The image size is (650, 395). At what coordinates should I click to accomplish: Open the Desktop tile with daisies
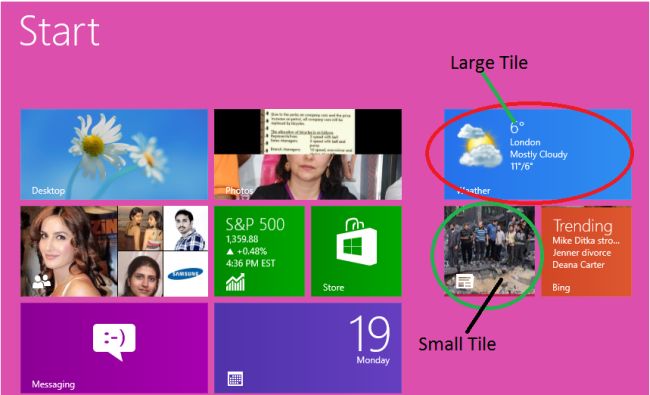114,154
